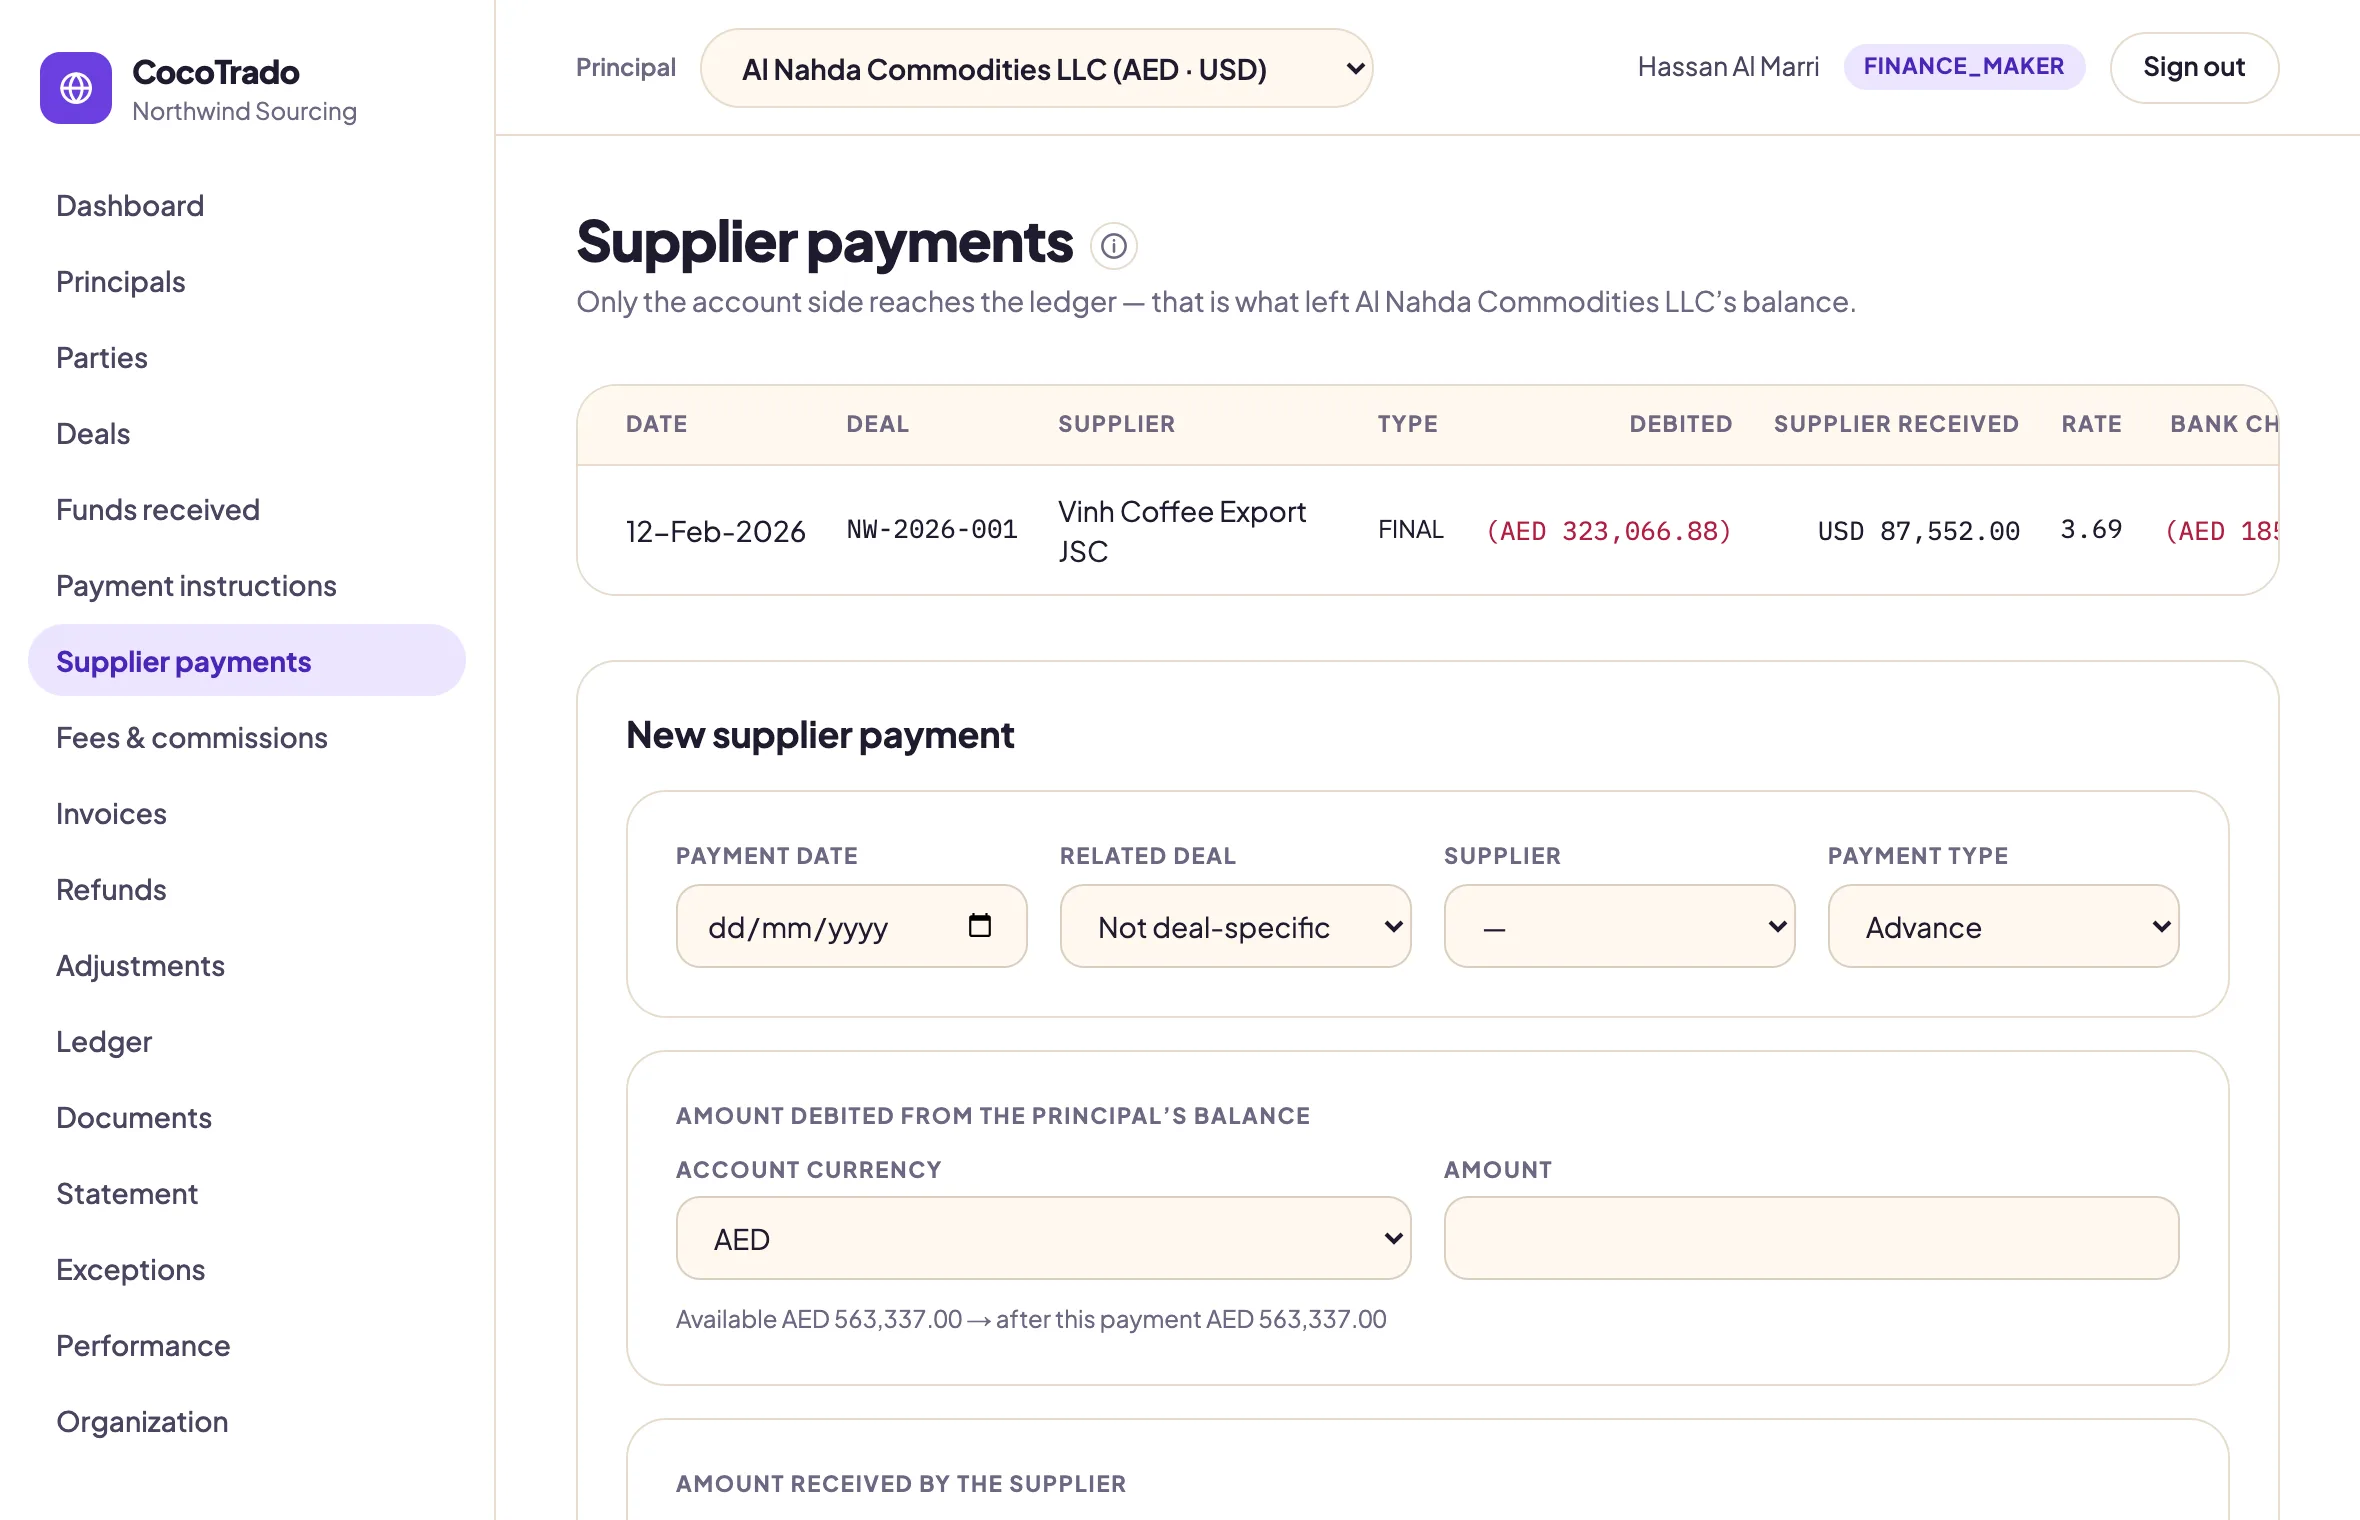Click the SUPPLIER RECEIVED column header
Viewport: 2360px width, 1520px height.
point(1896,424)
